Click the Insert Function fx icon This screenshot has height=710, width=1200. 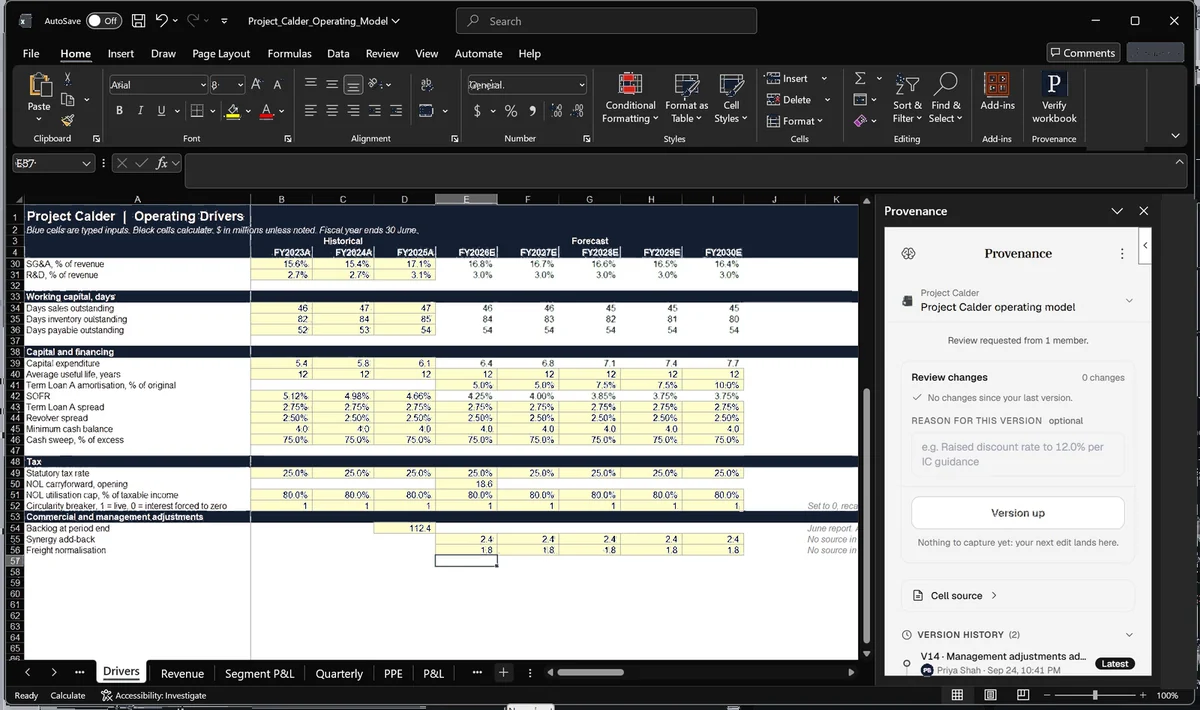pyautogui.click(x=162, y=163)
